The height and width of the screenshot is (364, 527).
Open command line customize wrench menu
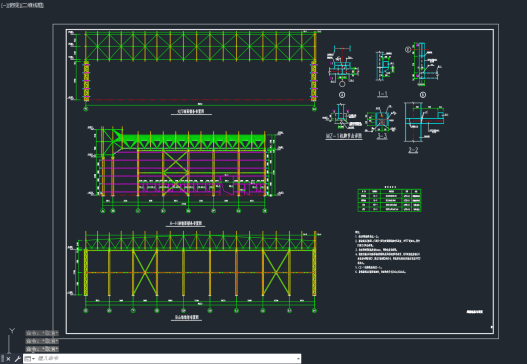pyautogui.click(x=17, y=359)
